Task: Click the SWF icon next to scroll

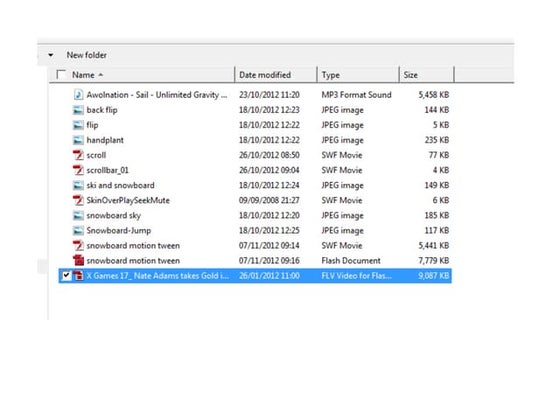Action: pos(78,155)
